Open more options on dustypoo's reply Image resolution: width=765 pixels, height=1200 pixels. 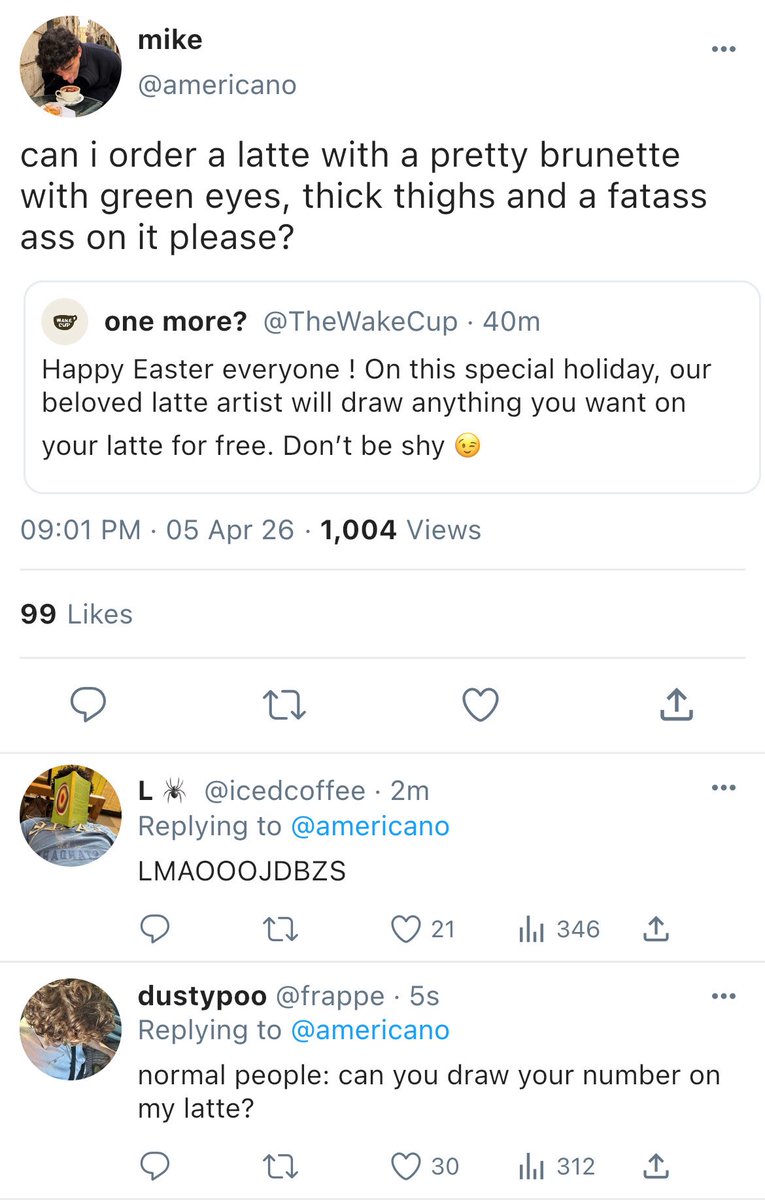723,996
